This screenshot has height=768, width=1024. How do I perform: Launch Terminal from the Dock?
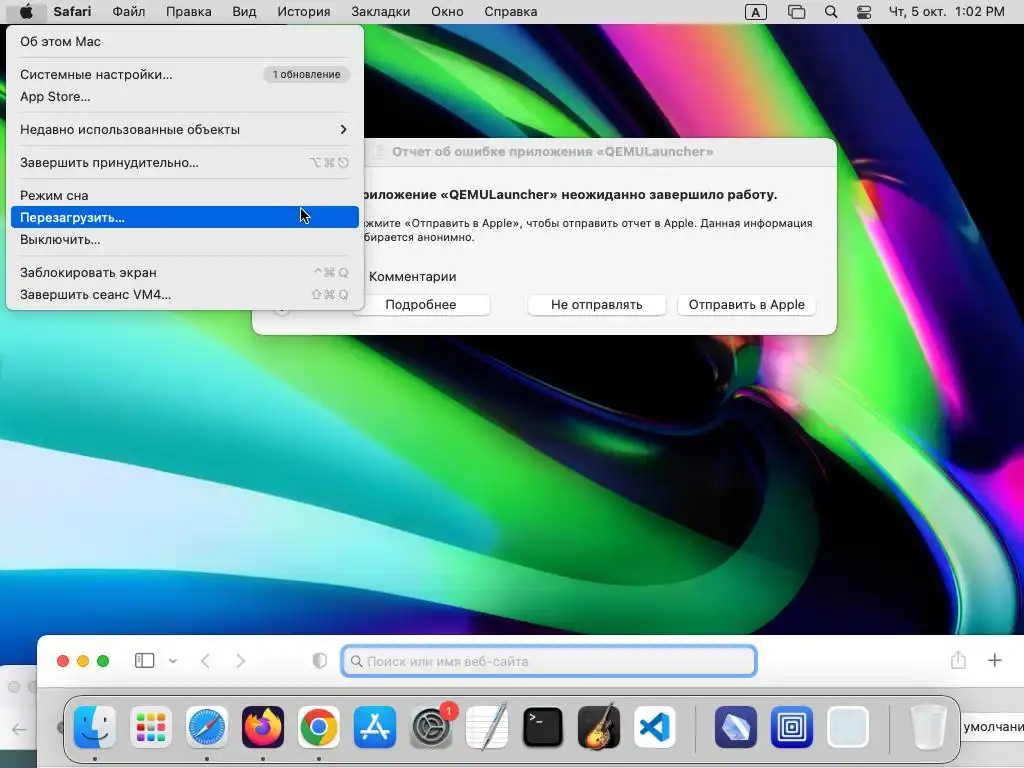[x=543, y=727]
